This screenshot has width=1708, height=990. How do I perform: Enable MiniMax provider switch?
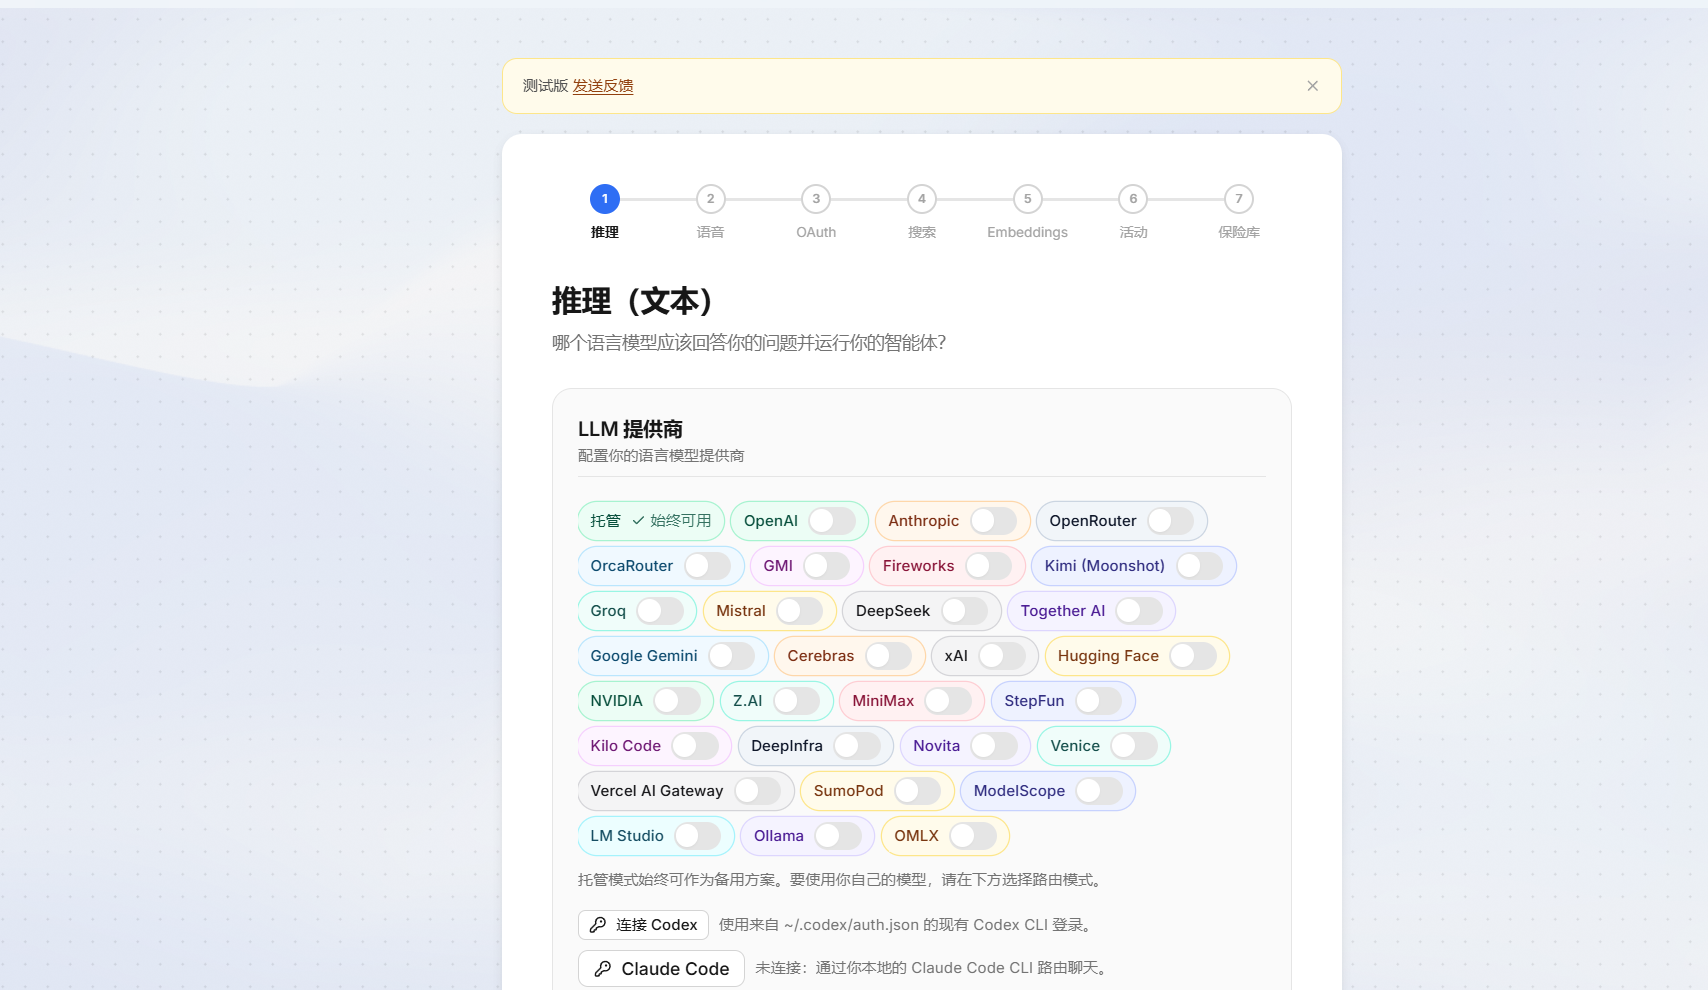click(948, 701)
